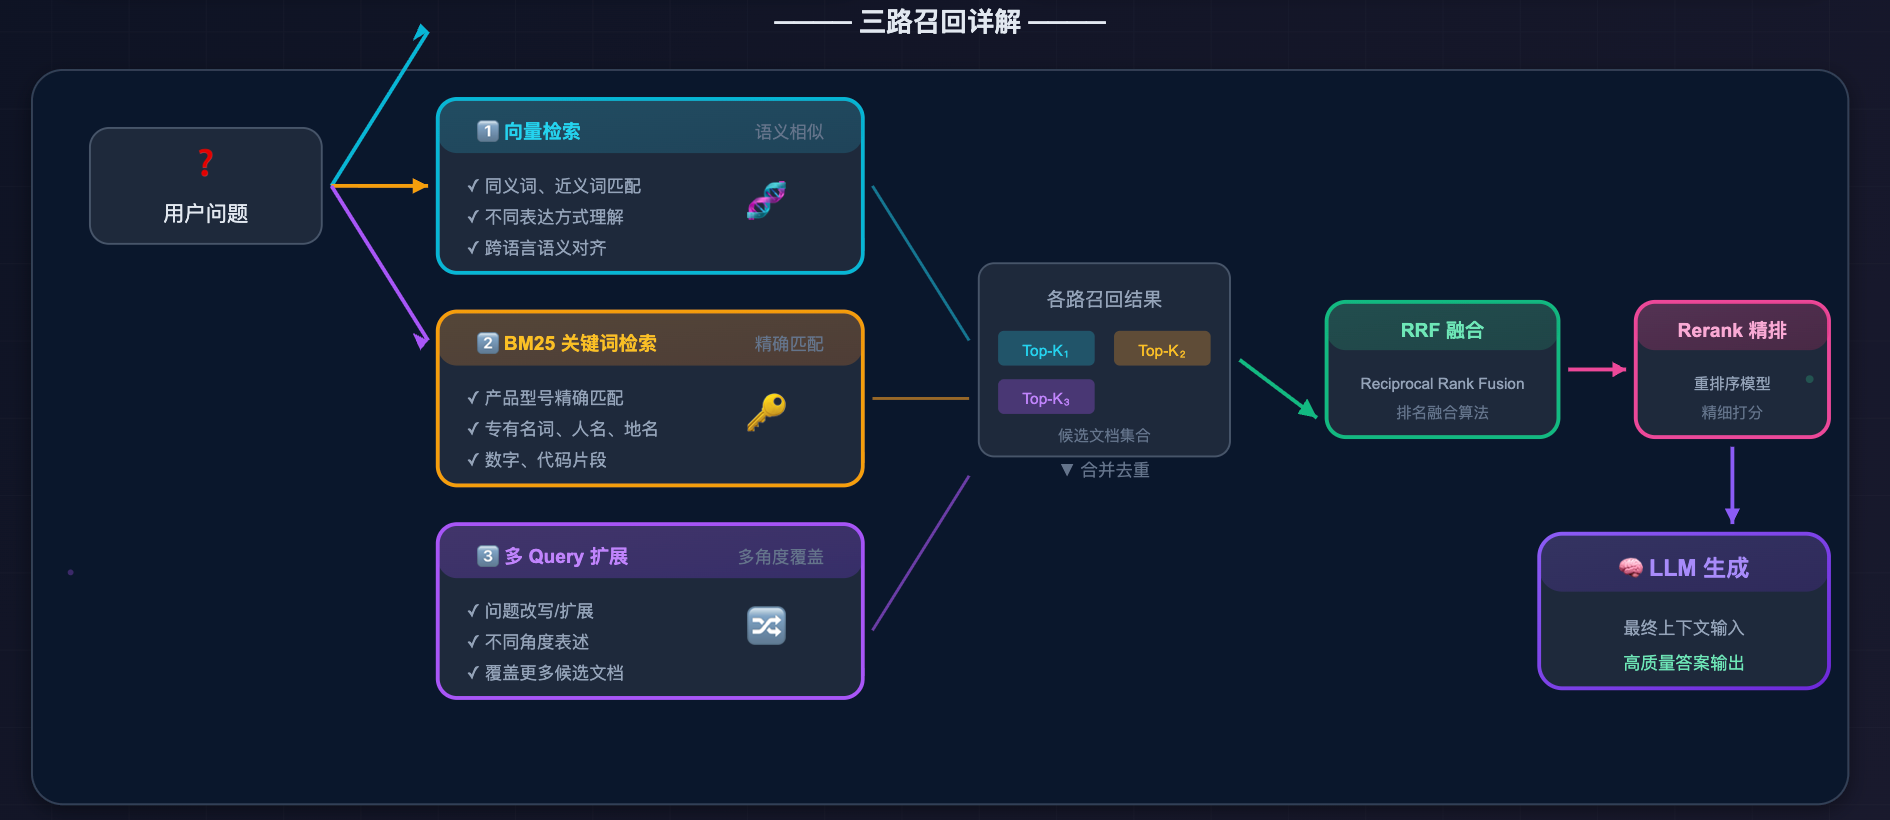
Task: Click the BM25 关键词检索 header title
Action: coord(580,343)
